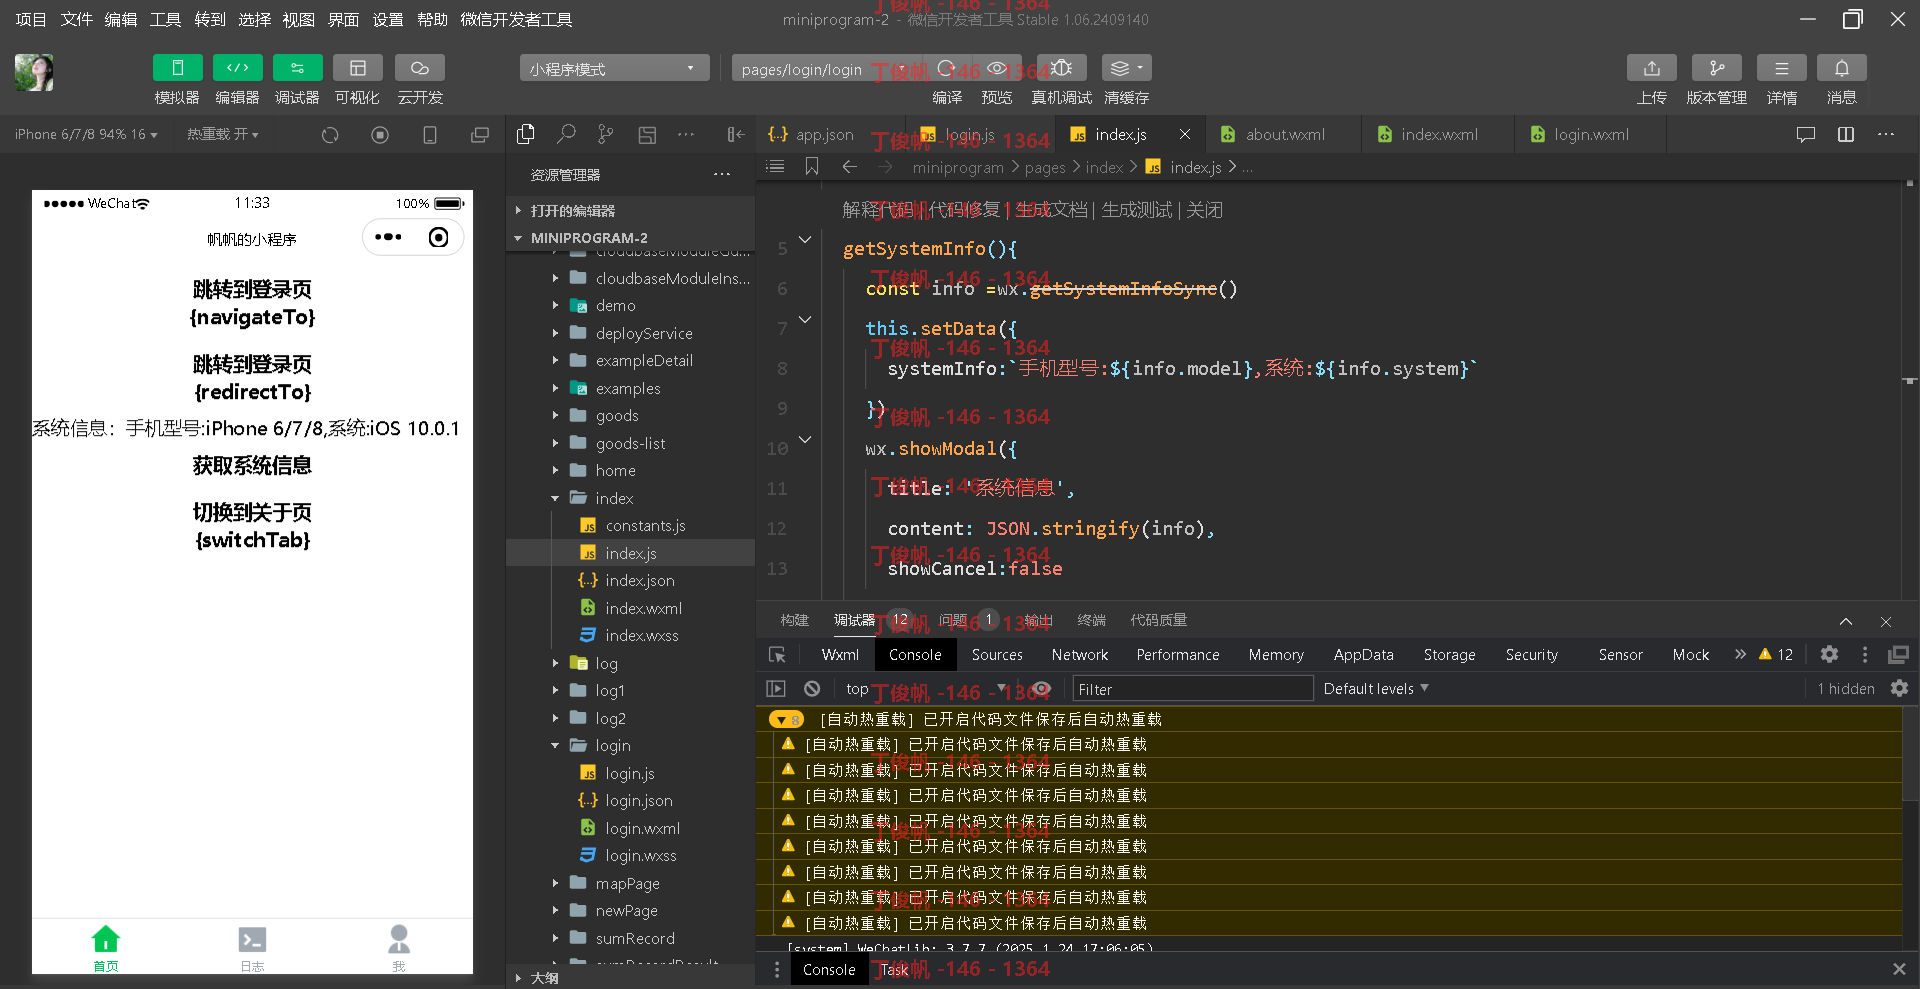Collapse the MINIPROGRAM-2 project section
This screenshot has height=989, width=1920.
point(630,238)
